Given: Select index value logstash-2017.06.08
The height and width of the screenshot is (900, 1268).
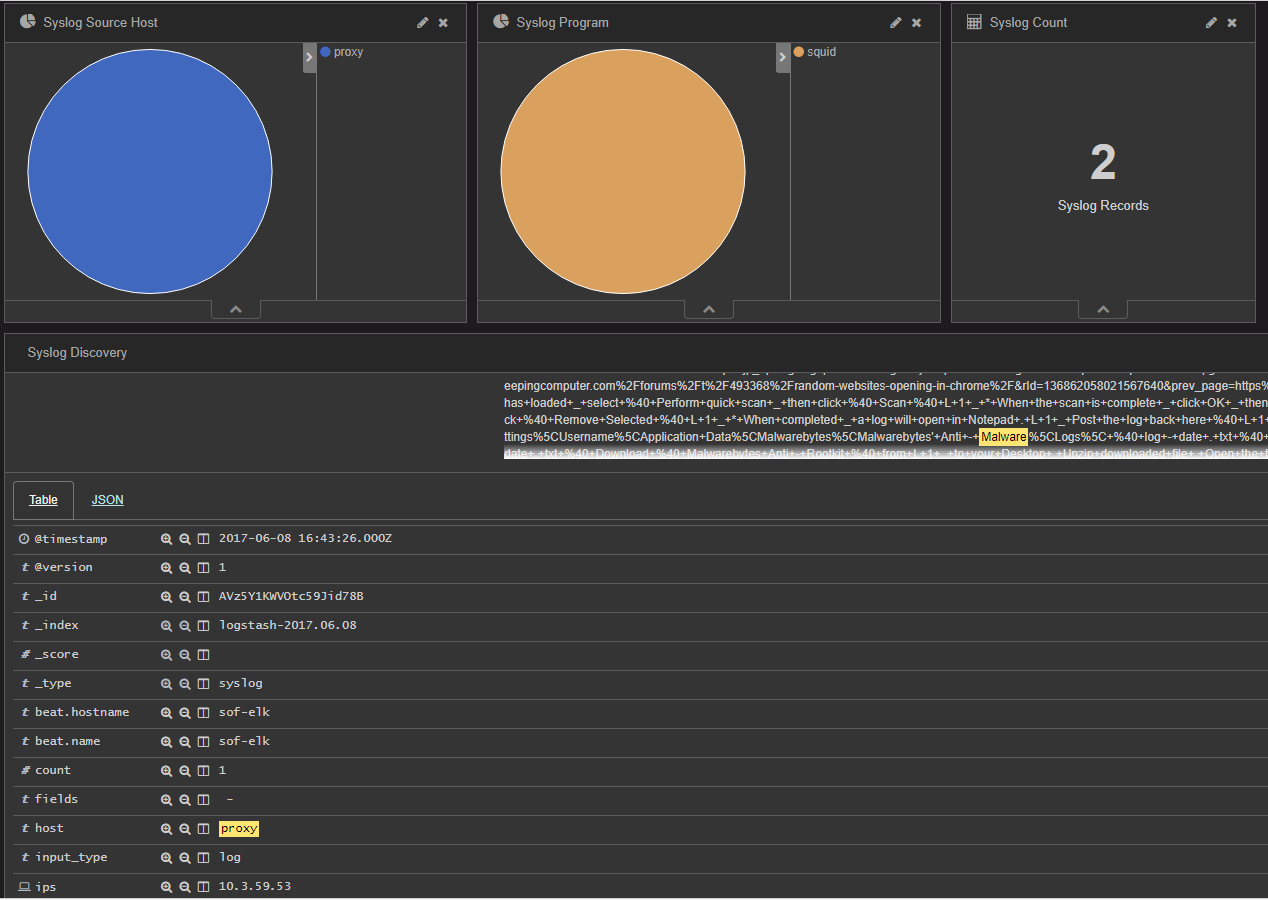Looking at the screenshot, I should click(288, 625).
